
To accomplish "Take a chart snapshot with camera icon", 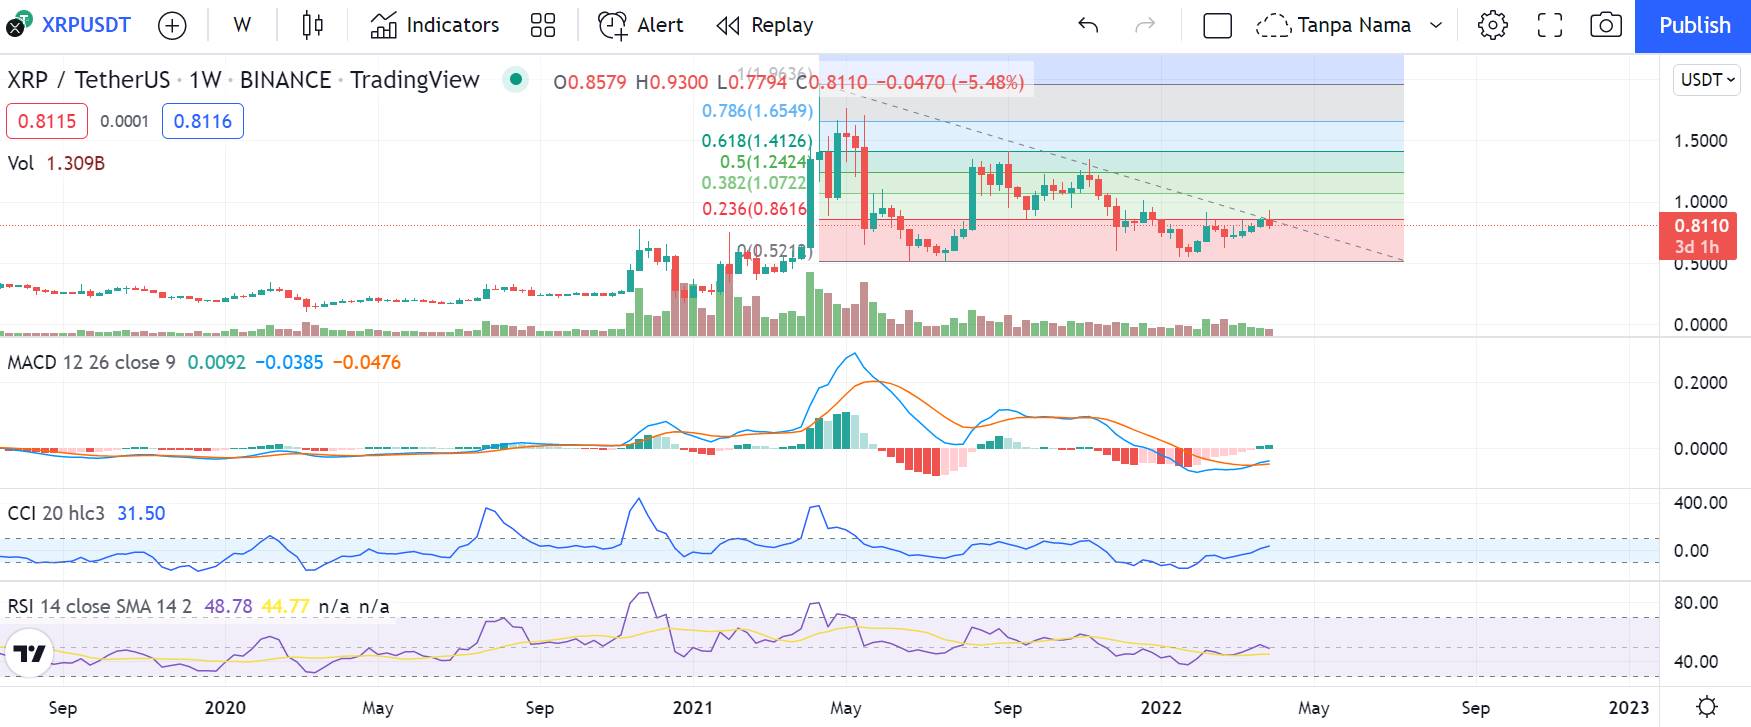I will 1606,25.
